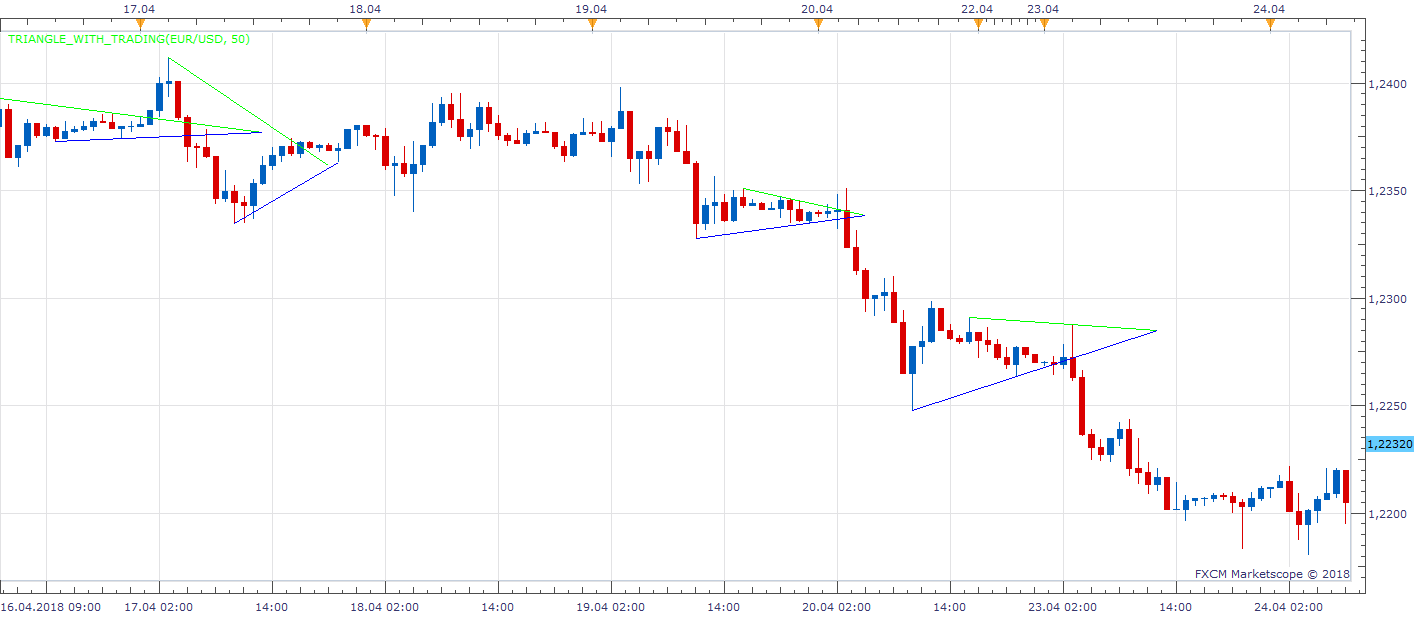
Task: Click the current price tag 1,22320
Action: click(x=1388, y=443)
